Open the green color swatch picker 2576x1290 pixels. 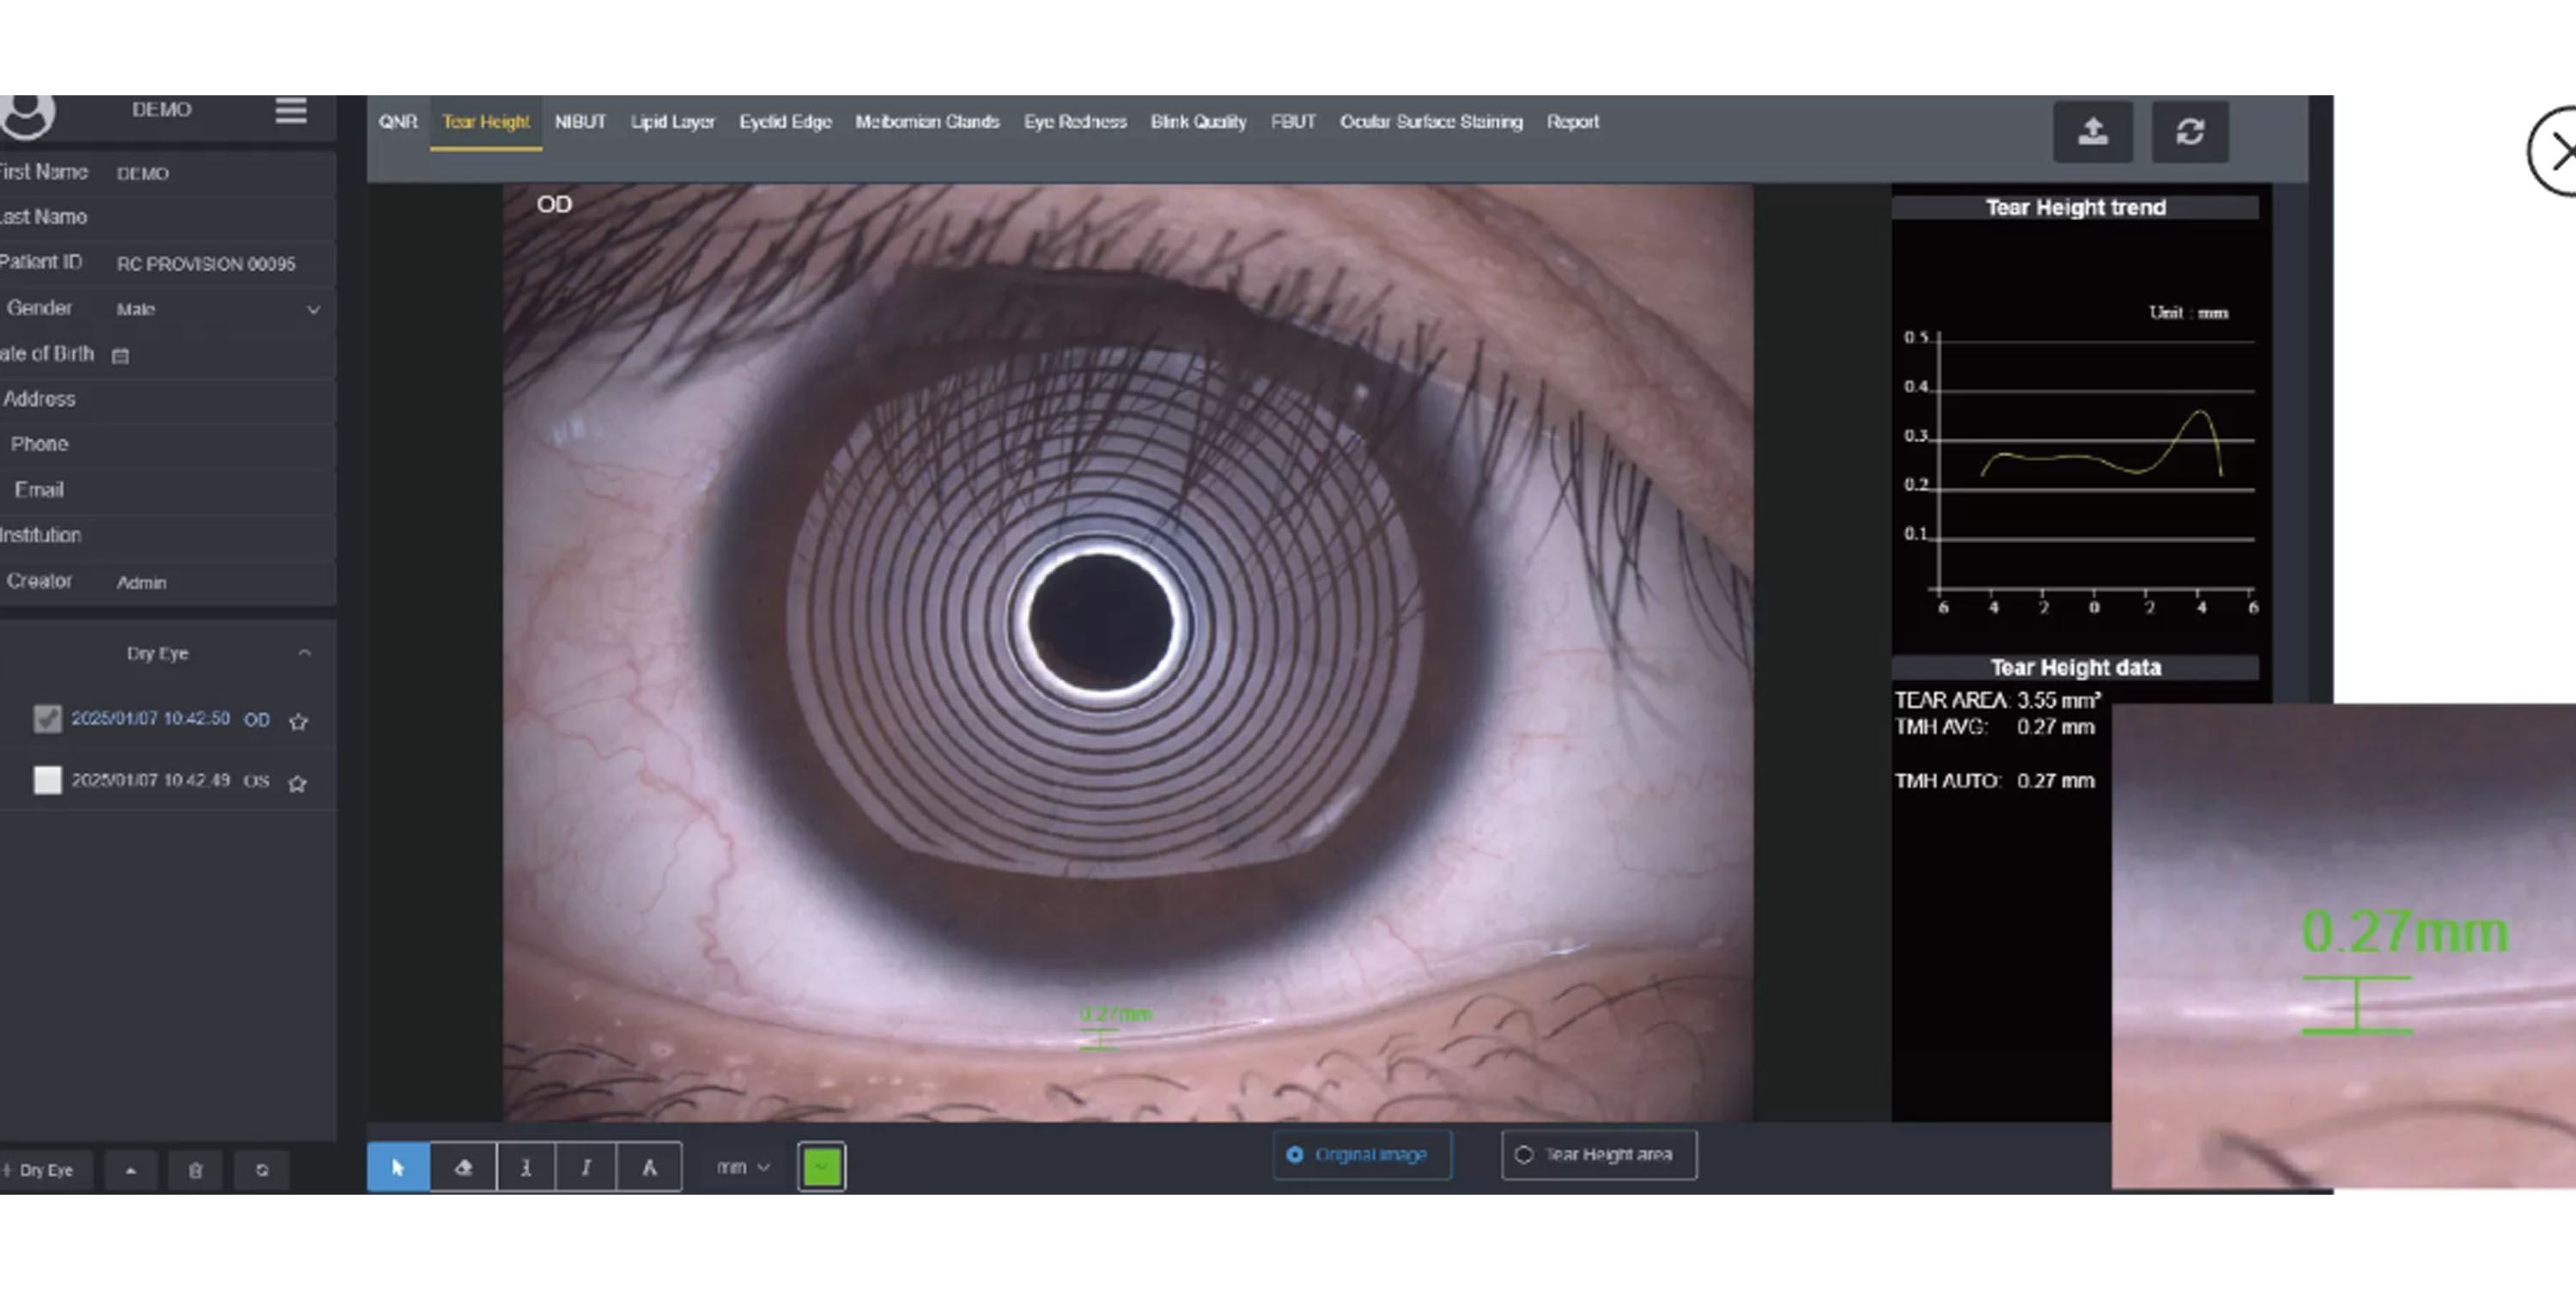pos(821,1166)
